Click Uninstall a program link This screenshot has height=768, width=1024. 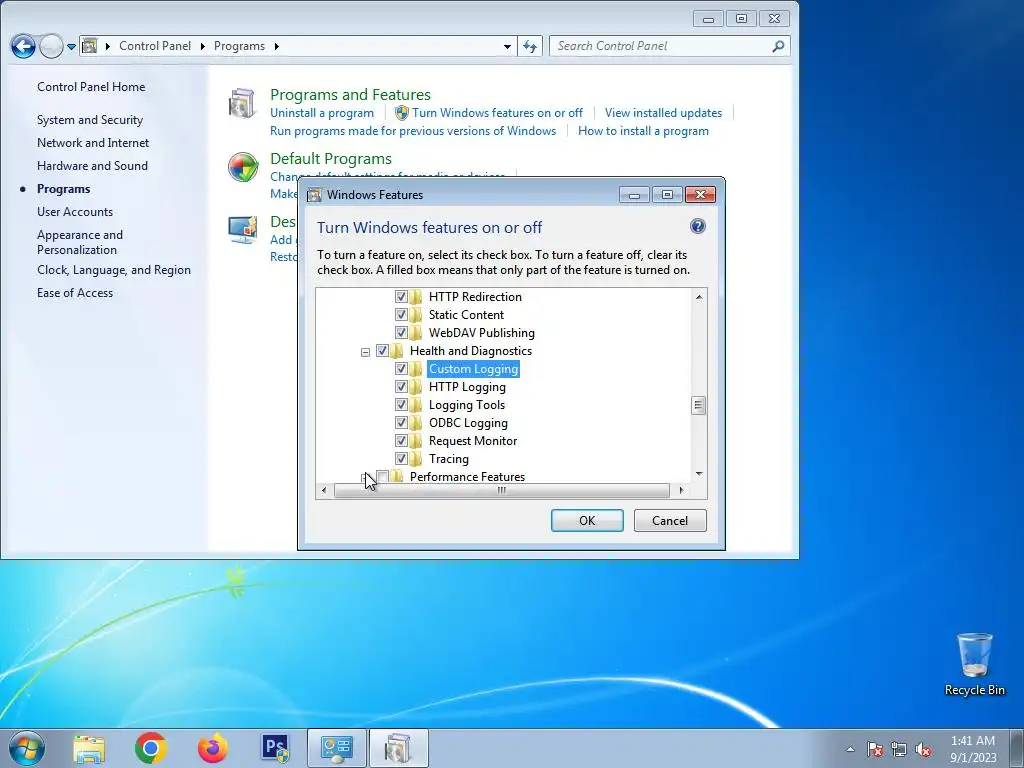pos(322,113)
